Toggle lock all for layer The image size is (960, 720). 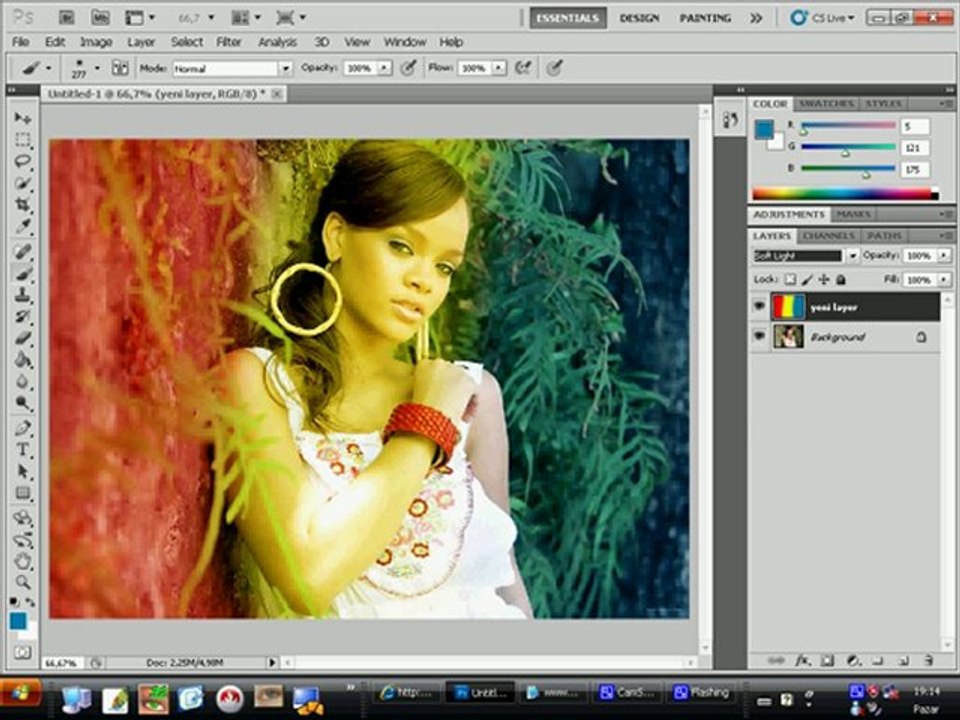841,279
